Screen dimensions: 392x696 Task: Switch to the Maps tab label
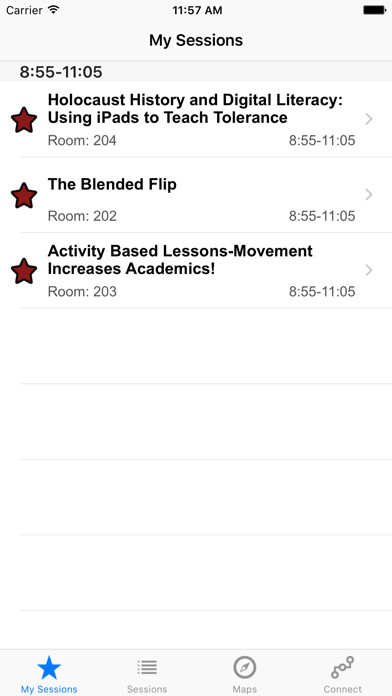(x=245, y=689)
